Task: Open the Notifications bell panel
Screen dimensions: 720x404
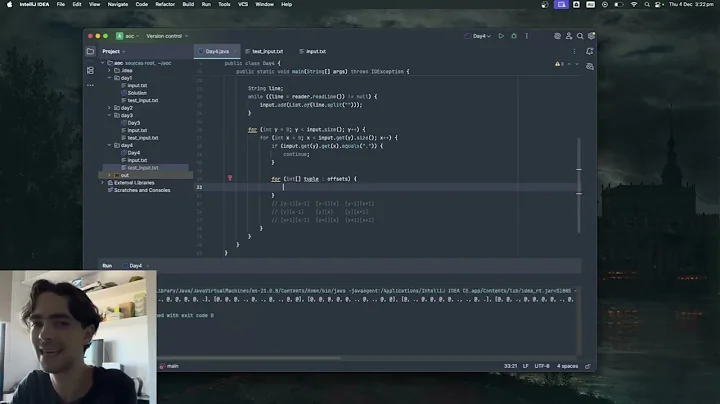Action: (590, 51)
